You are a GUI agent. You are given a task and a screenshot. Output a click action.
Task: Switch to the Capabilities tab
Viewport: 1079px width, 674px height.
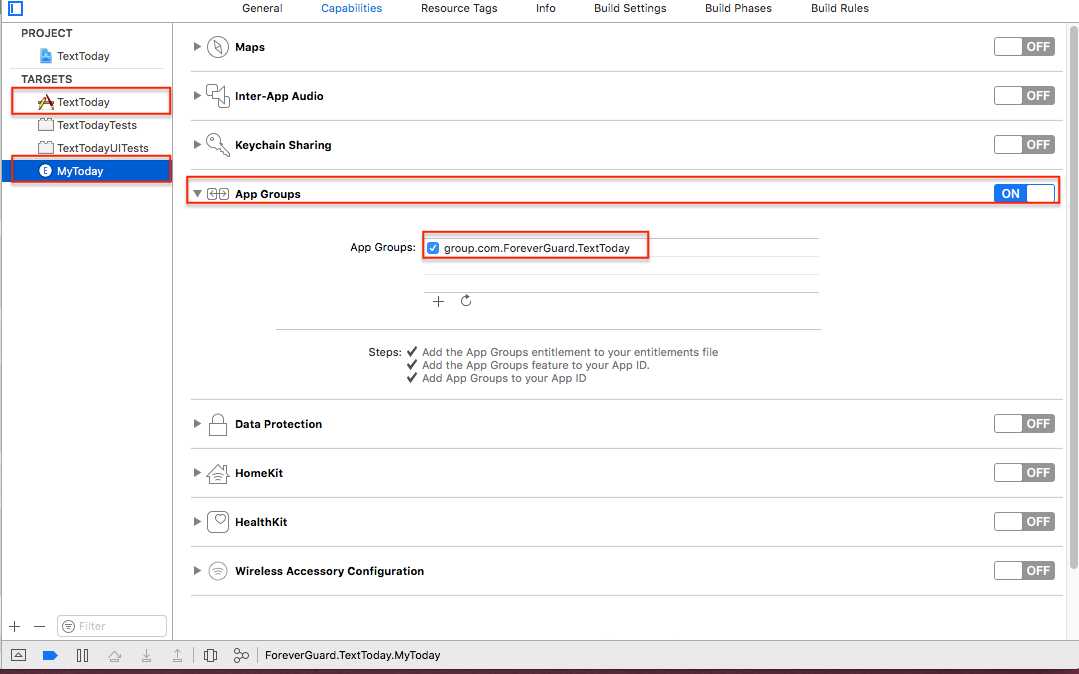coord(352,8)
